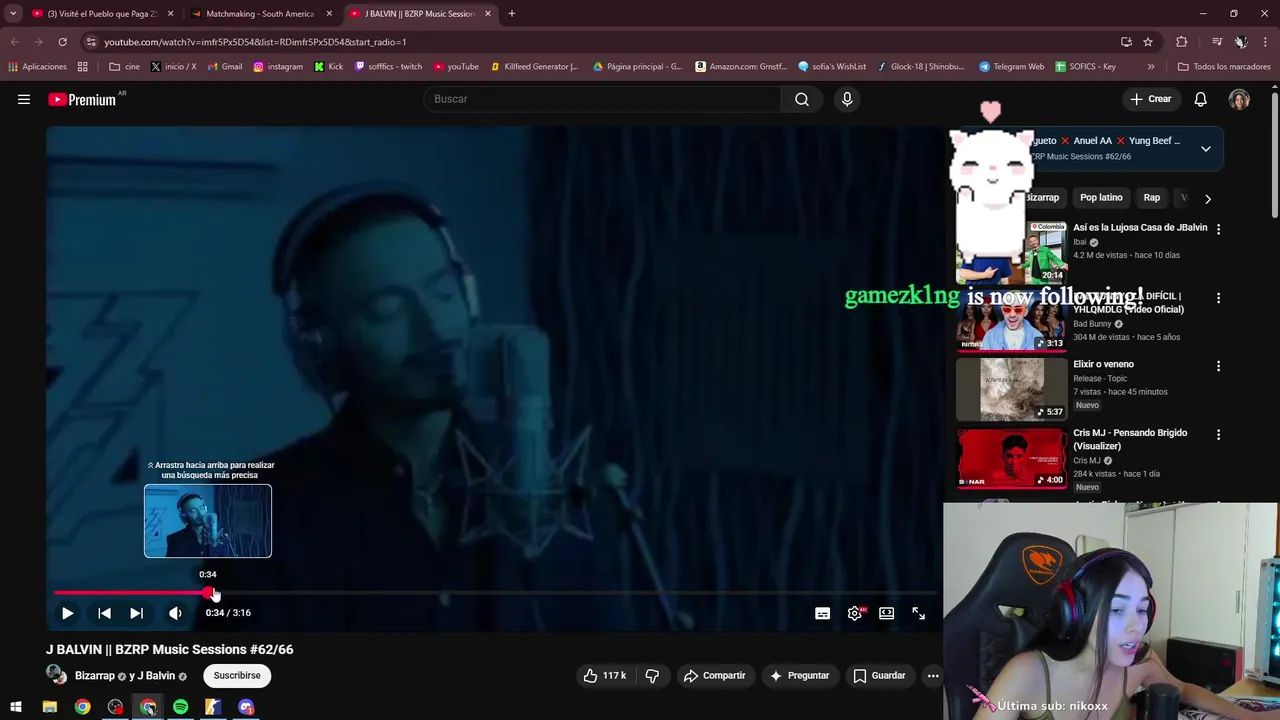Image resolution: width=1280 pixels, height=720 pixels.
Task: Open Spotify from taskbar
Action: pyautogui.click(x=180, y=707)
